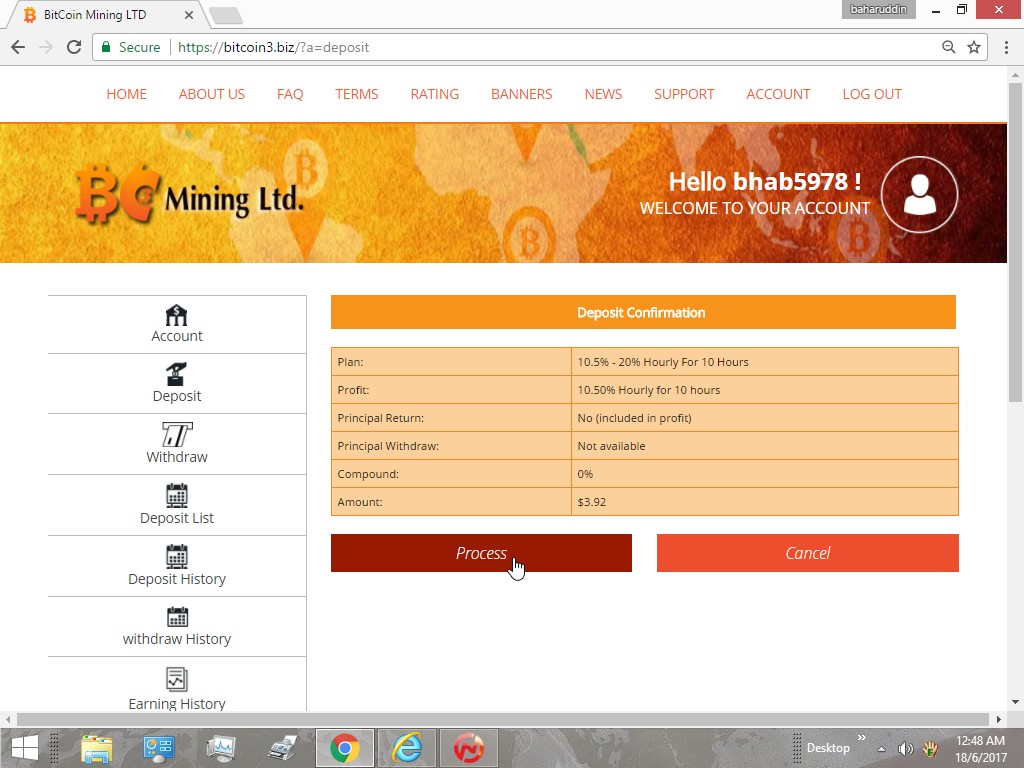Open the Chrome three-dot menu
Screen dimensions: 1024x768
[1006, 47]
